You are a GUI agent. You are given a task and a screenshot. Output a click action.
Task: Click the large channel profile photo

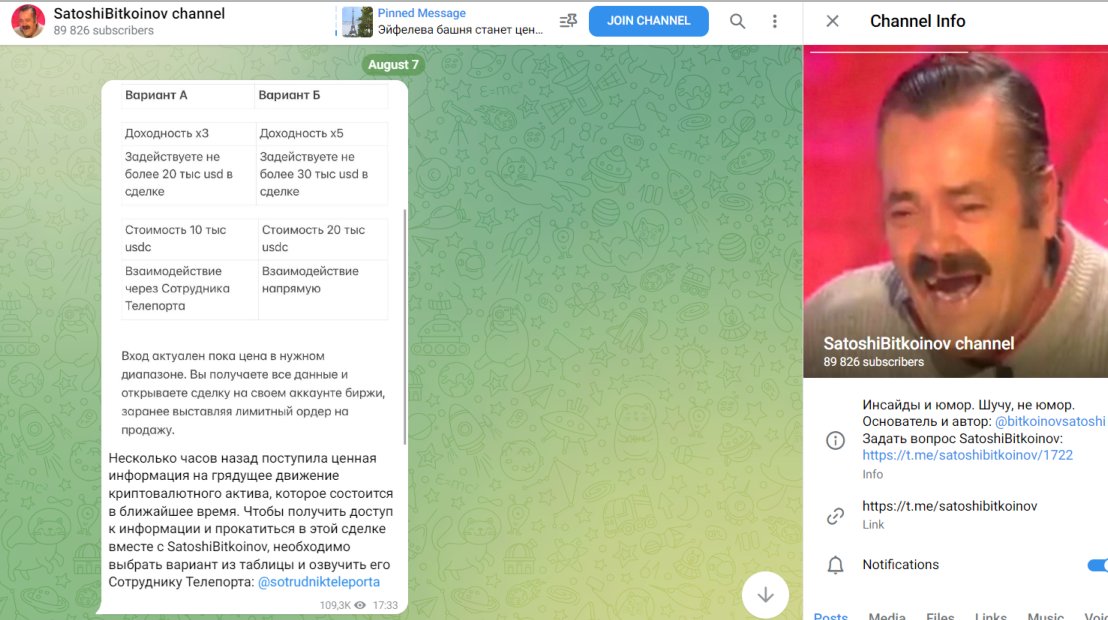coord(955,212)
